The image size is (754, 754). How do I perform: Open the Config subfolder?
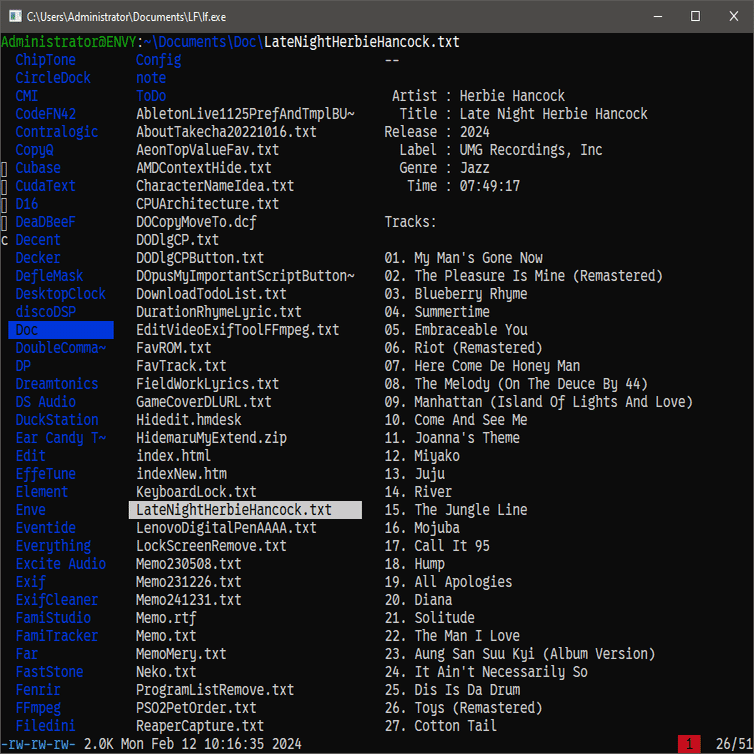159,60
